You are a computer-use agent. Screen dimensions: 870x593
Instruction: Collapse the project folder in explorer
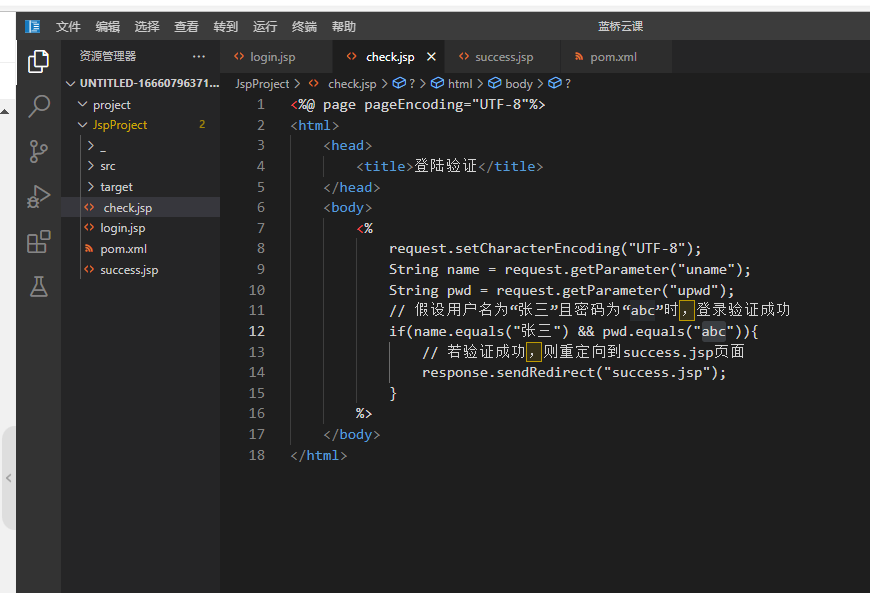coord(111,105)
